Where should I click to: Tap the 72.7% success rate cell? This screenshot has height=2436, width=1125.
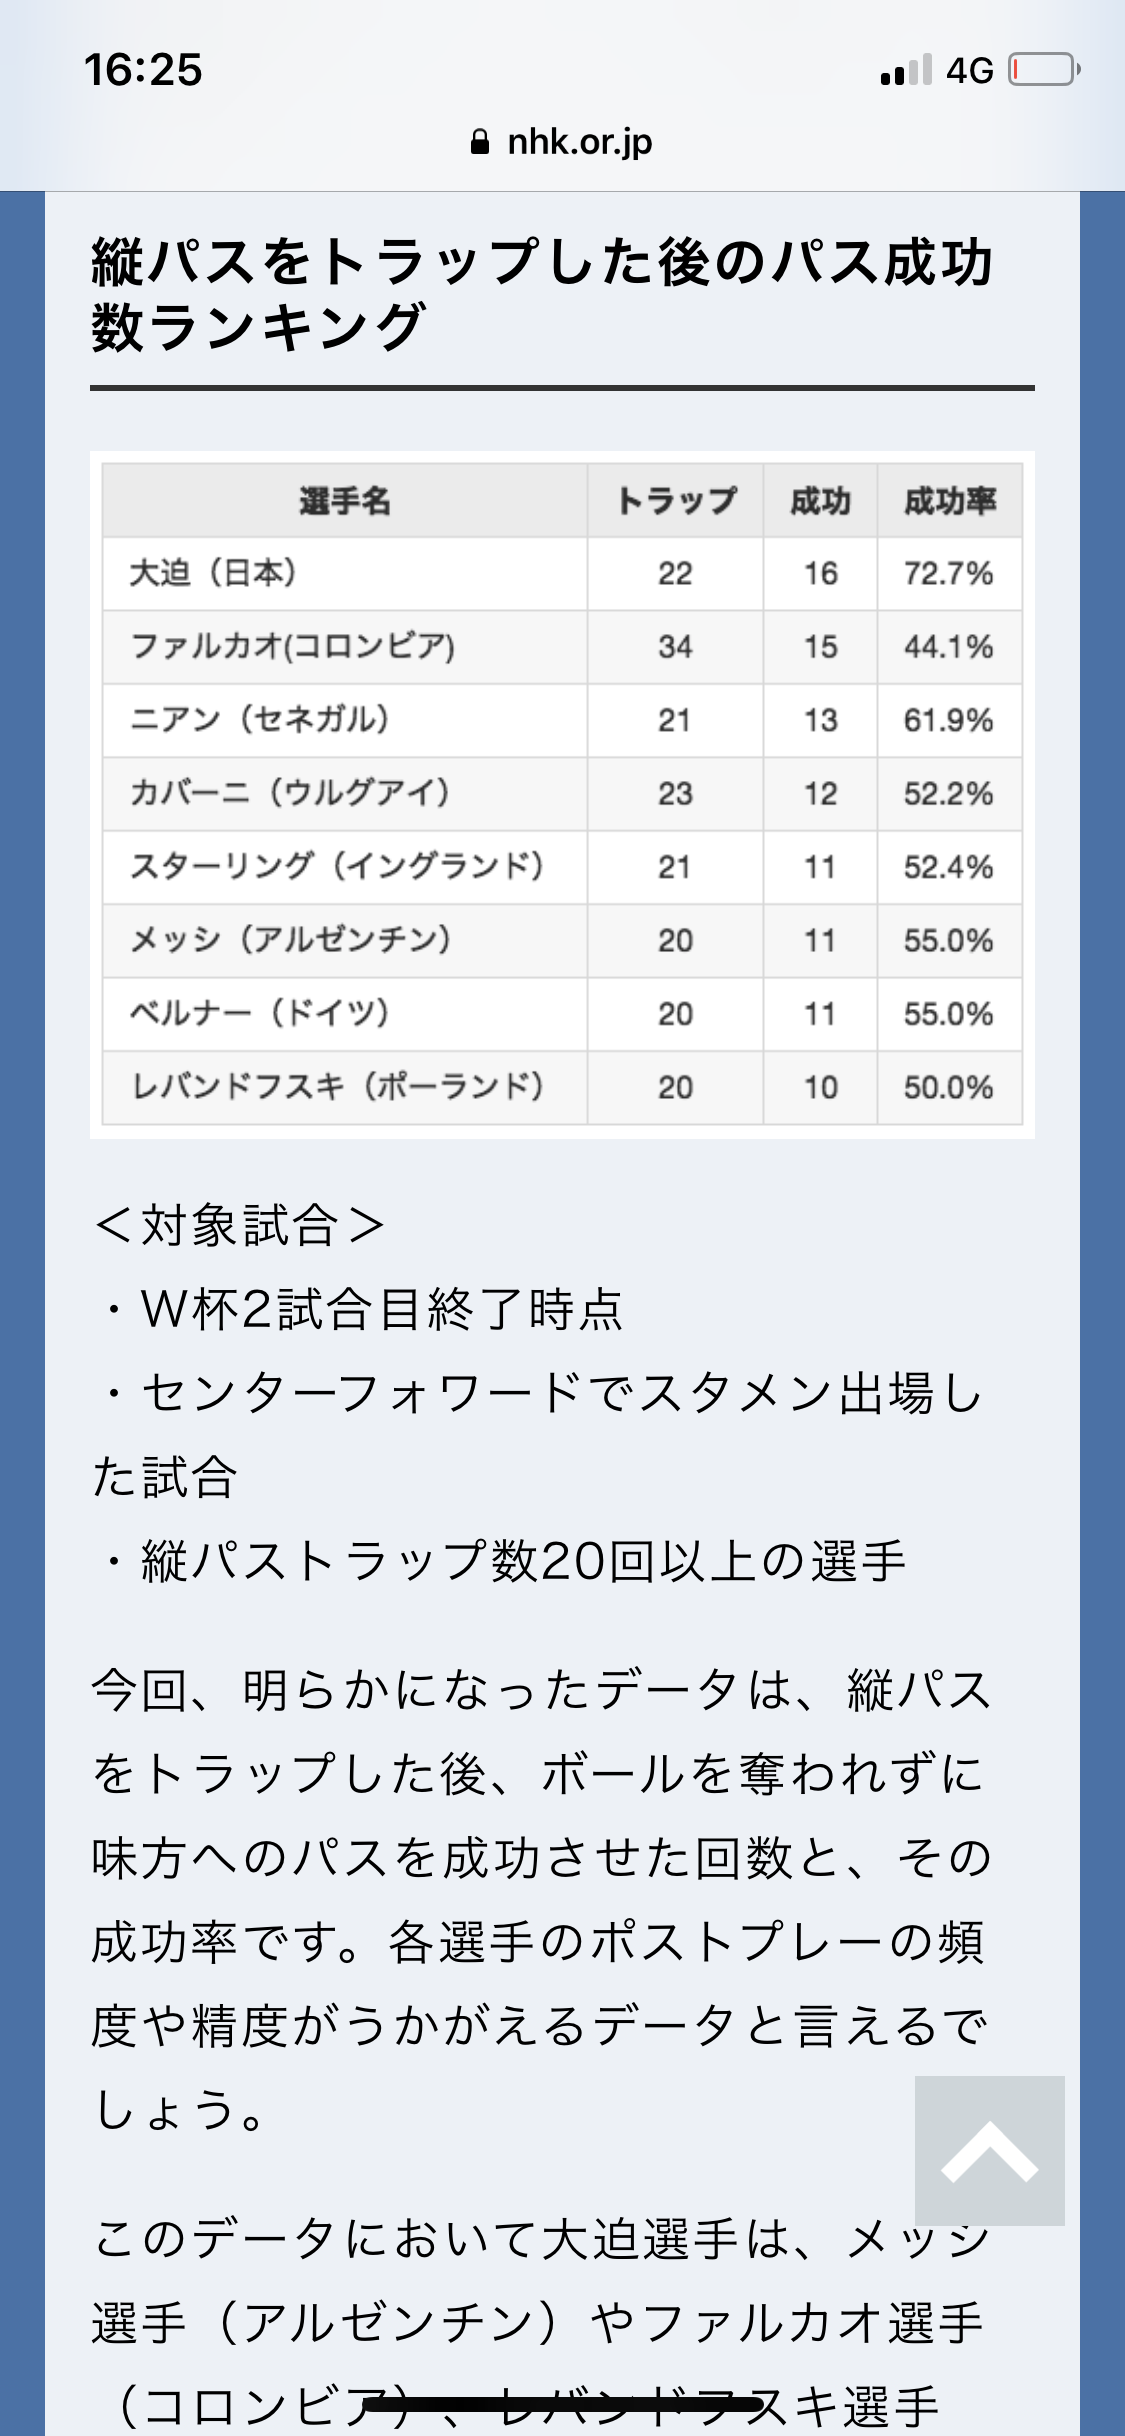(x=948, y=574)
